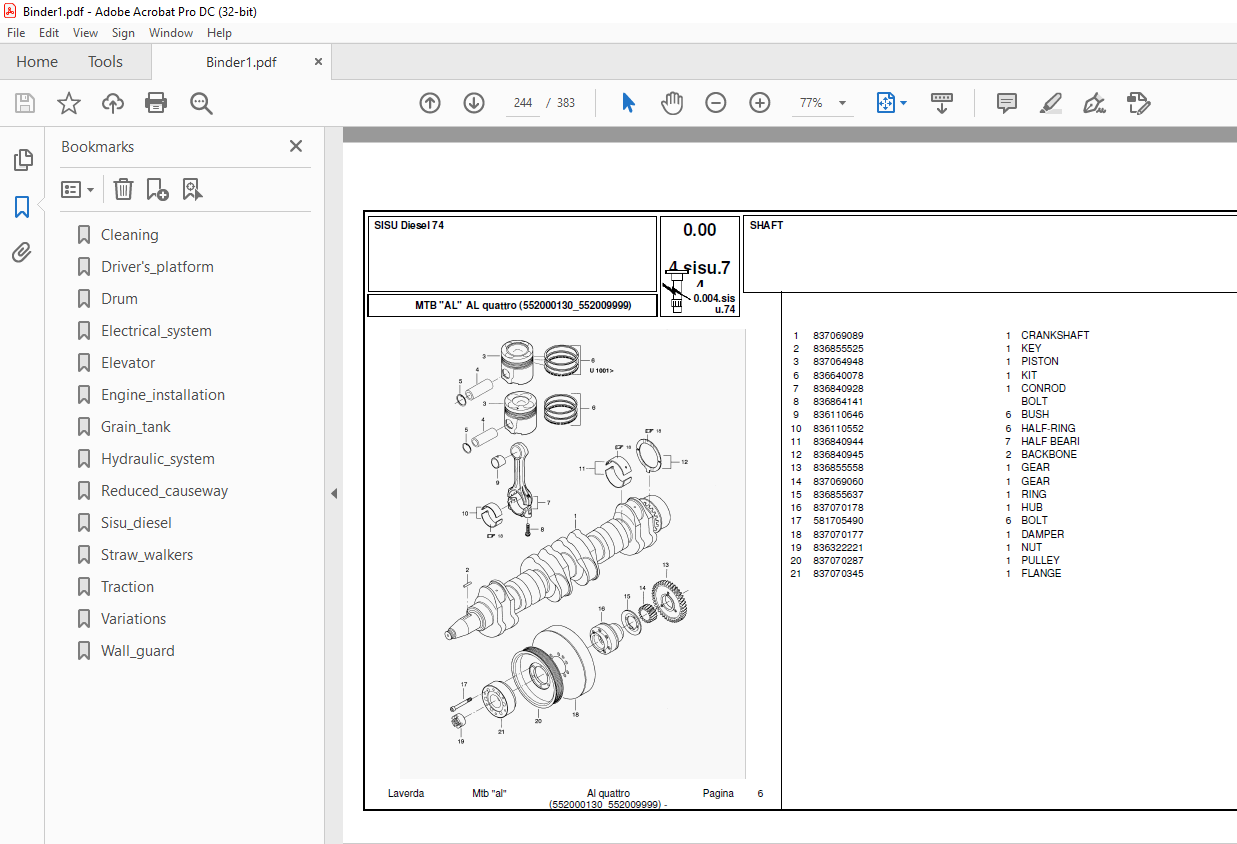Image resolution: width=1237 pixels, height=844 pixels.
Task: Open the Find text search tool
Action: 201,103
